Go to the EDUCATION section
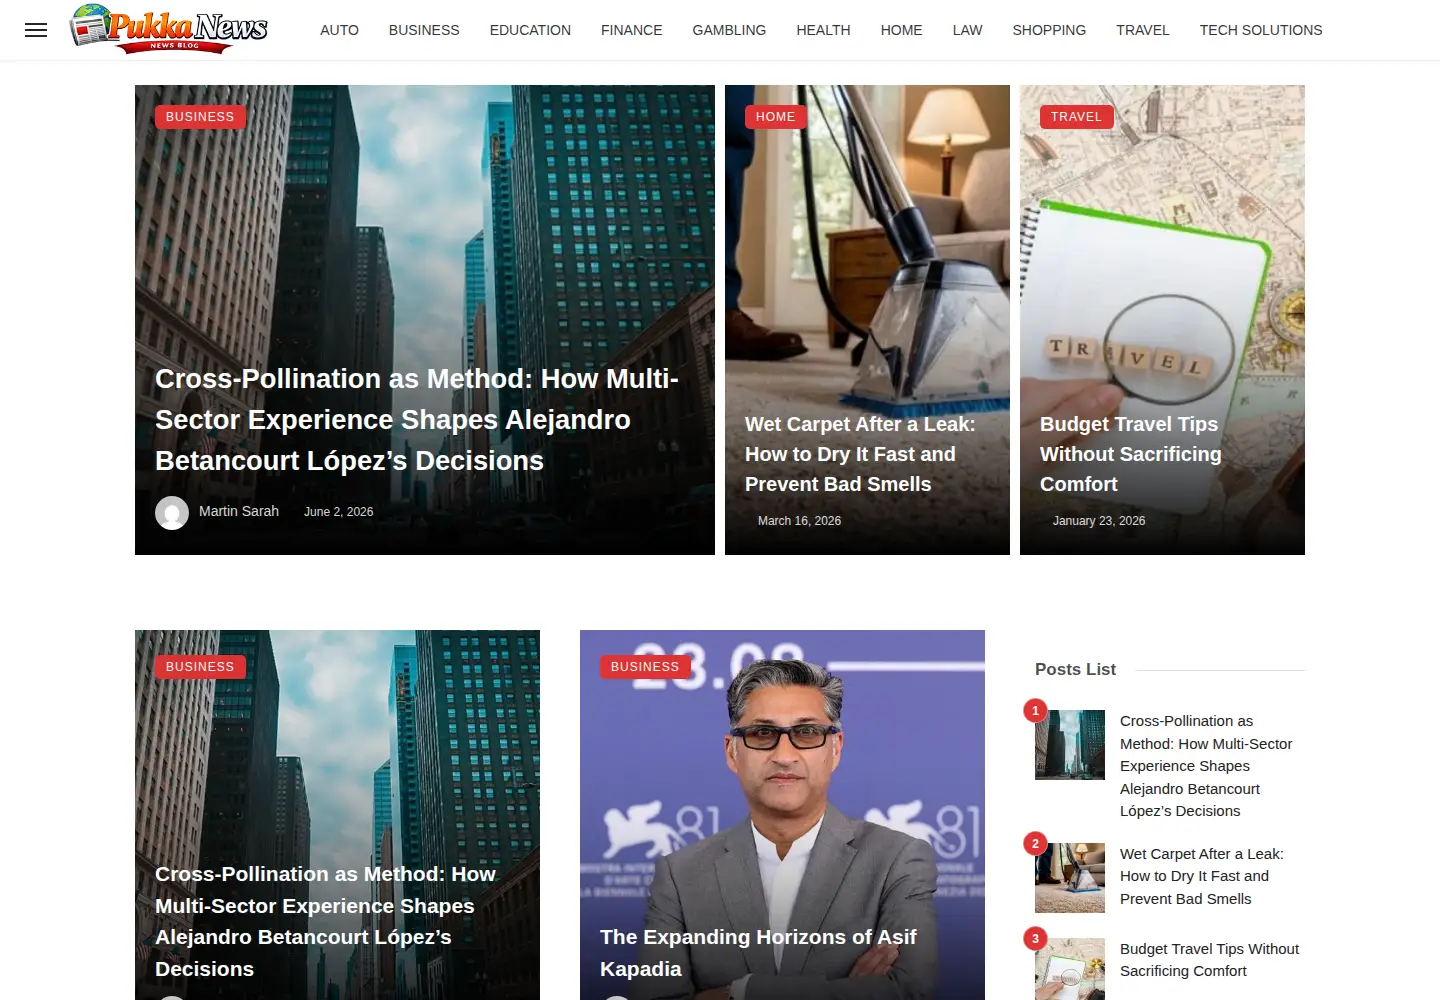The width and height of the screenshot is (1440, 1000). click(530, 30)
